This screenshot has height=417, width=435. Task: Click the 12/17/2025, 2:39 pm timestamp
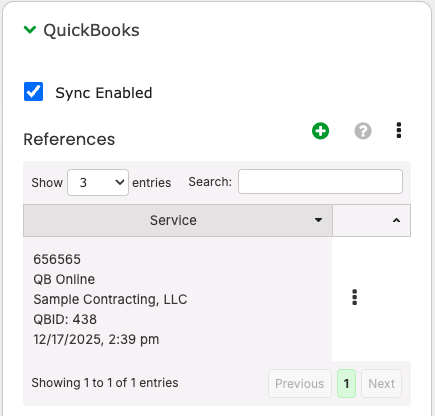(x=96, y=339)
